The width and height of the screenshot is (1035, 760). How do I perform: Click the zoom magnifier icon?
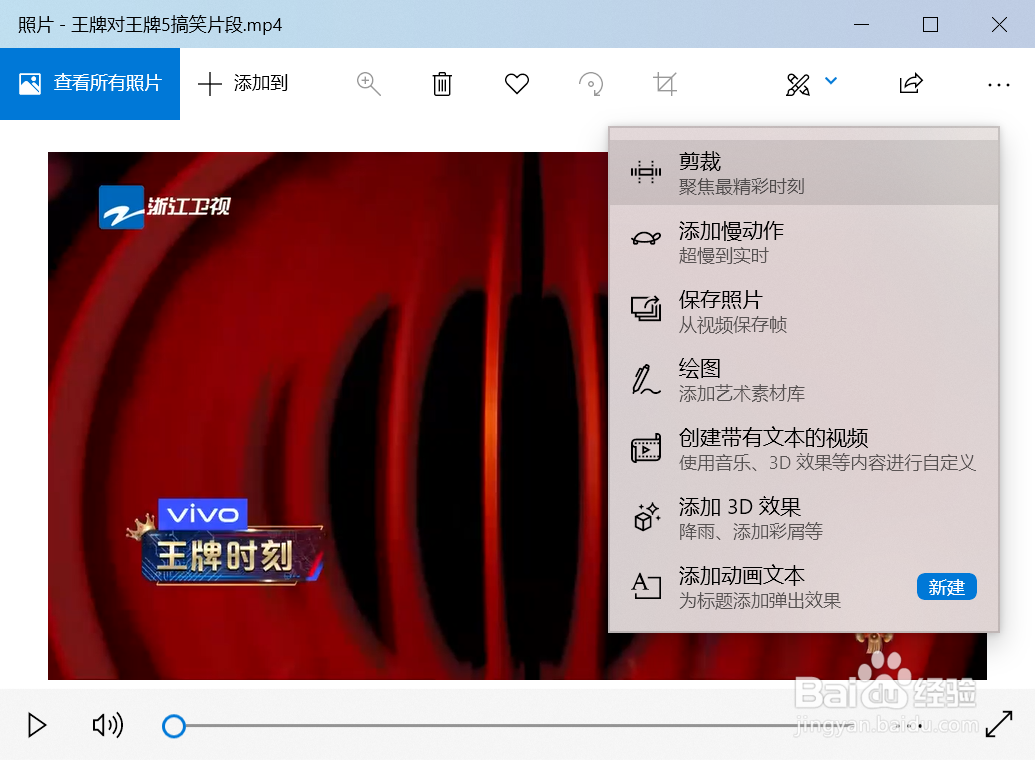[x=368, y=84]
